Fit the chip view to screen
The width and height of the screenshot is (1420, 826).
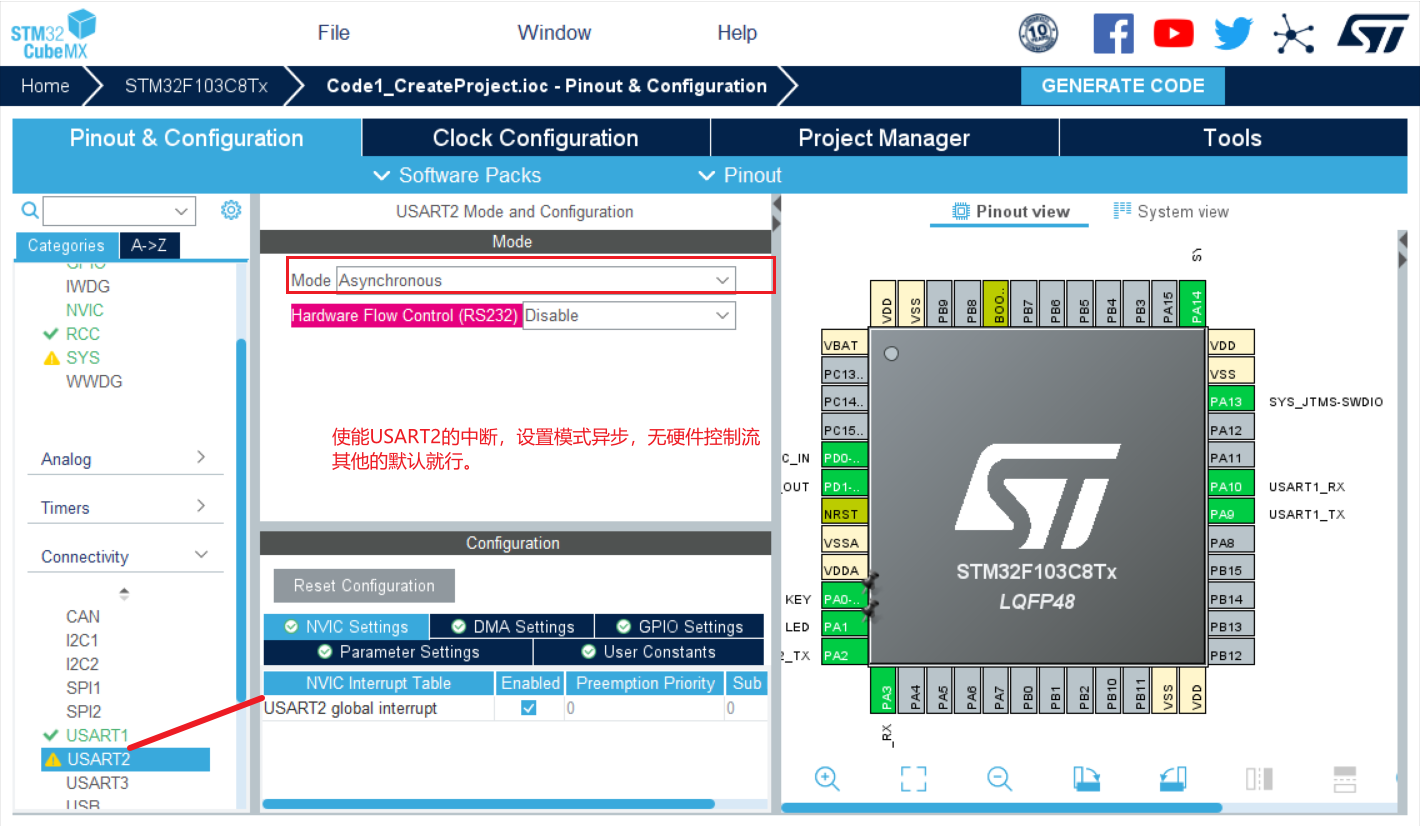[x=913, y=778]
